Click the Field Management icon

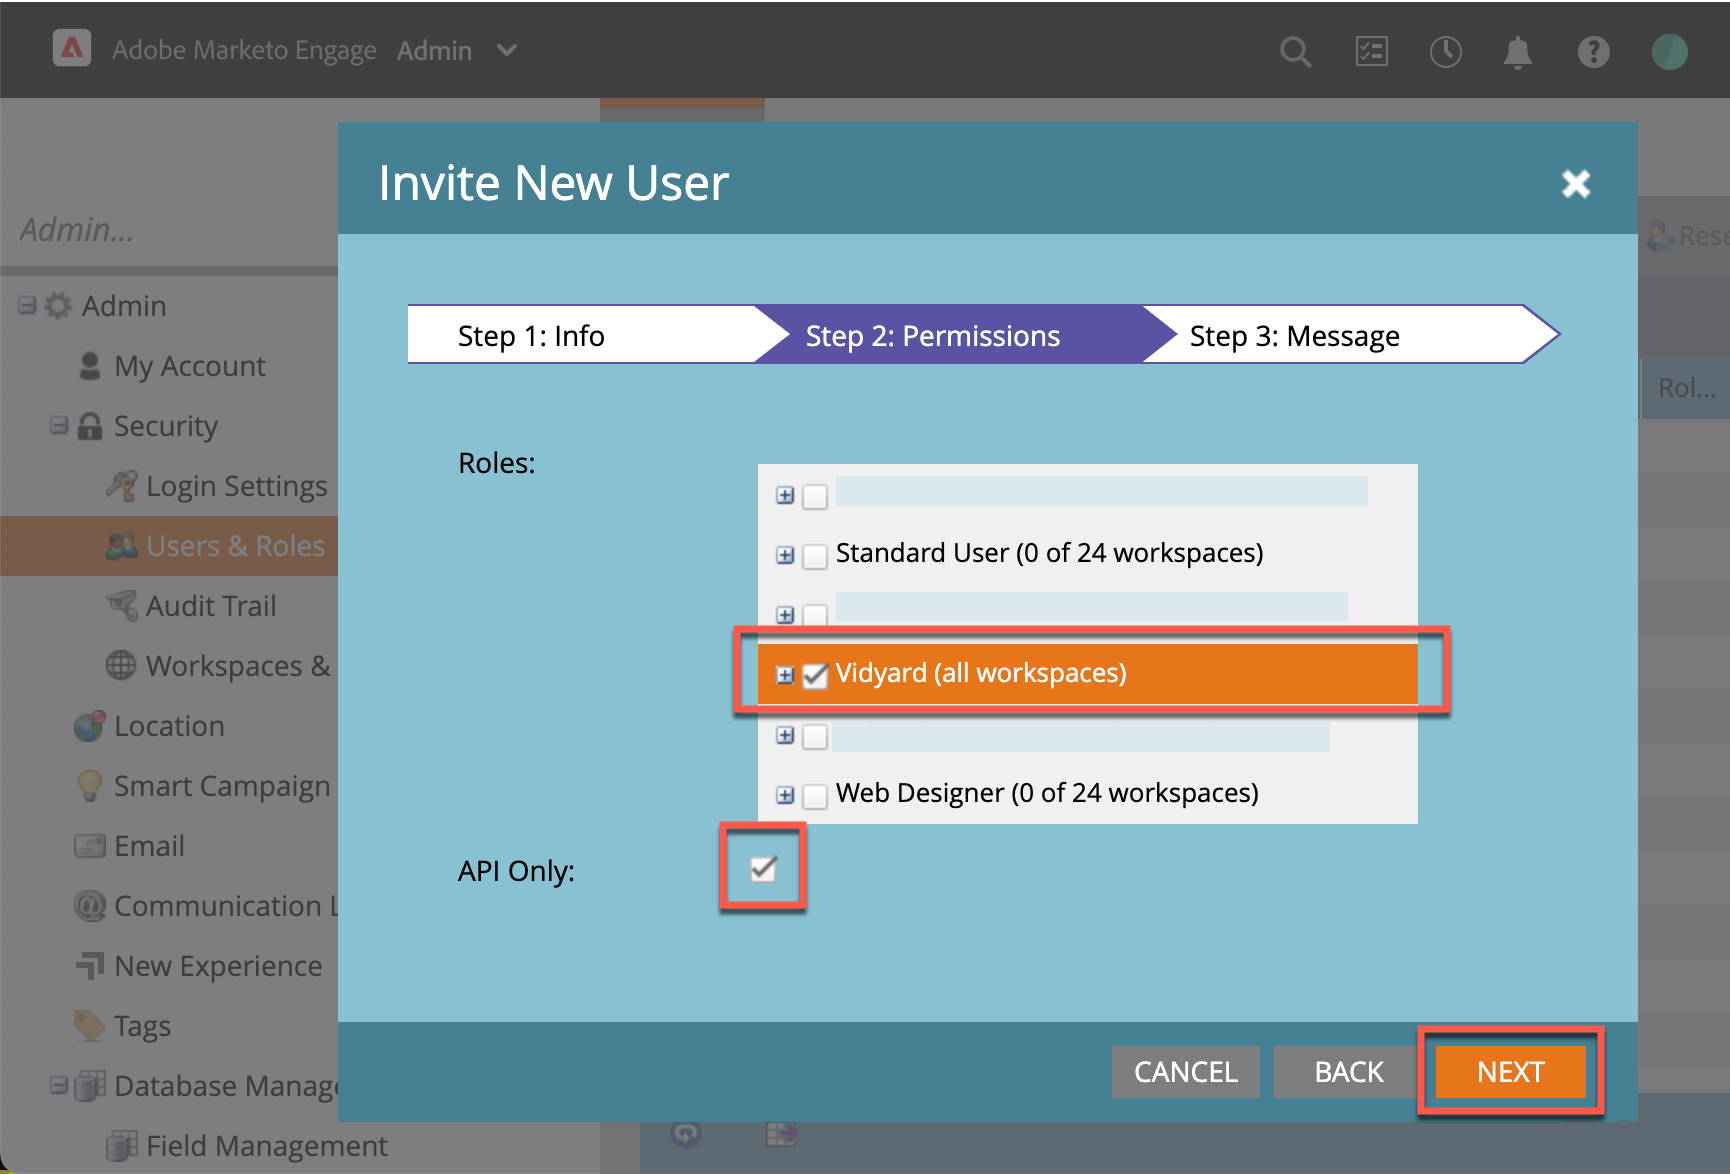point(121,1146)
